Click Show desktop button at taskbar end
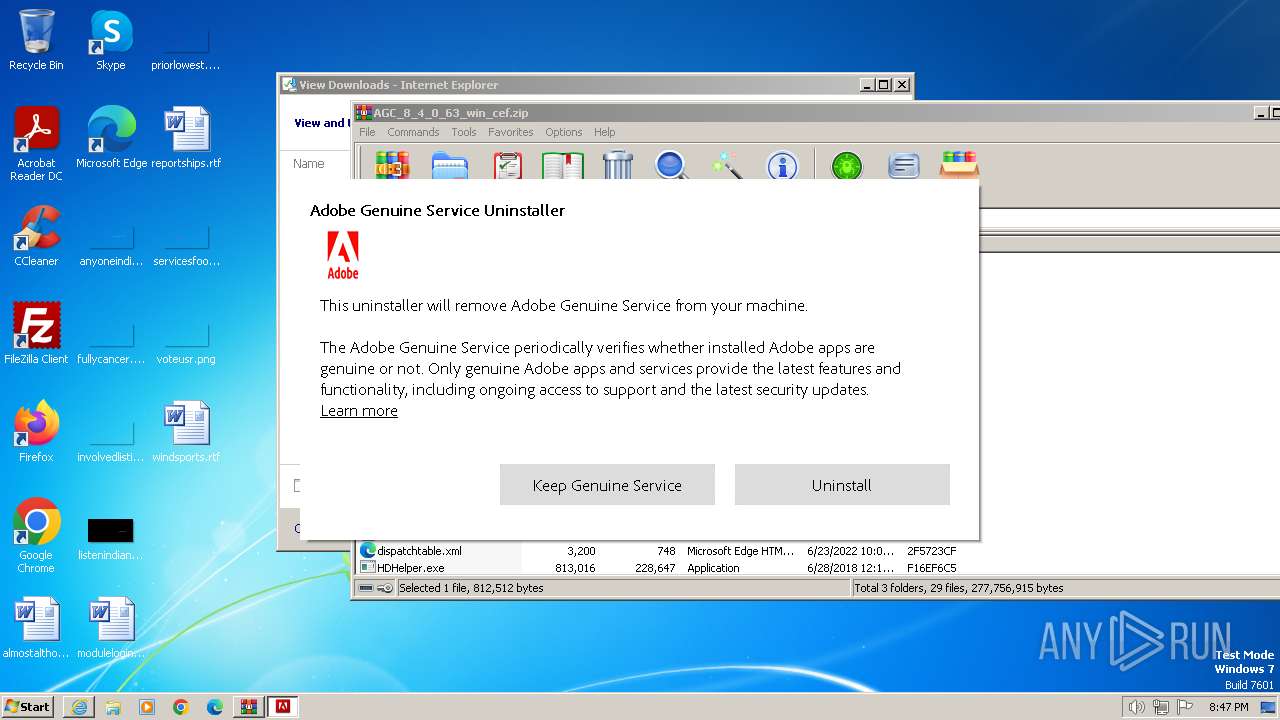 coord(1268,707)
